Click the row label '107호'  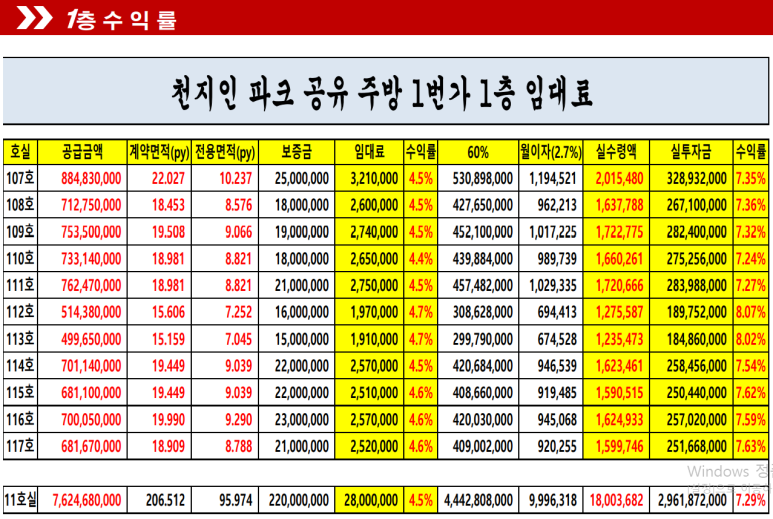[x=20, y=178]
